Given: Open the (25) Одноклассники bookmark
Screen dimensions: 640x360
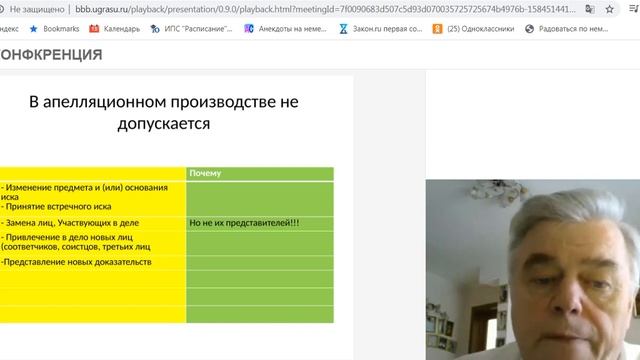Looking at the screenshot, I should 473,29.
